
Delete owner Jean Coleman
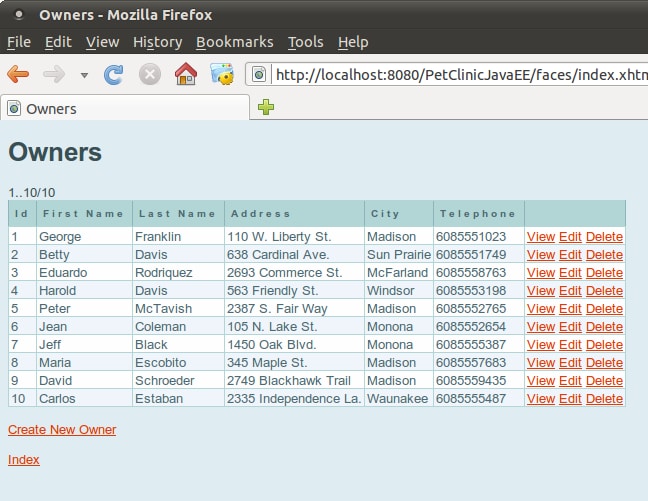[x=604, y=327]
